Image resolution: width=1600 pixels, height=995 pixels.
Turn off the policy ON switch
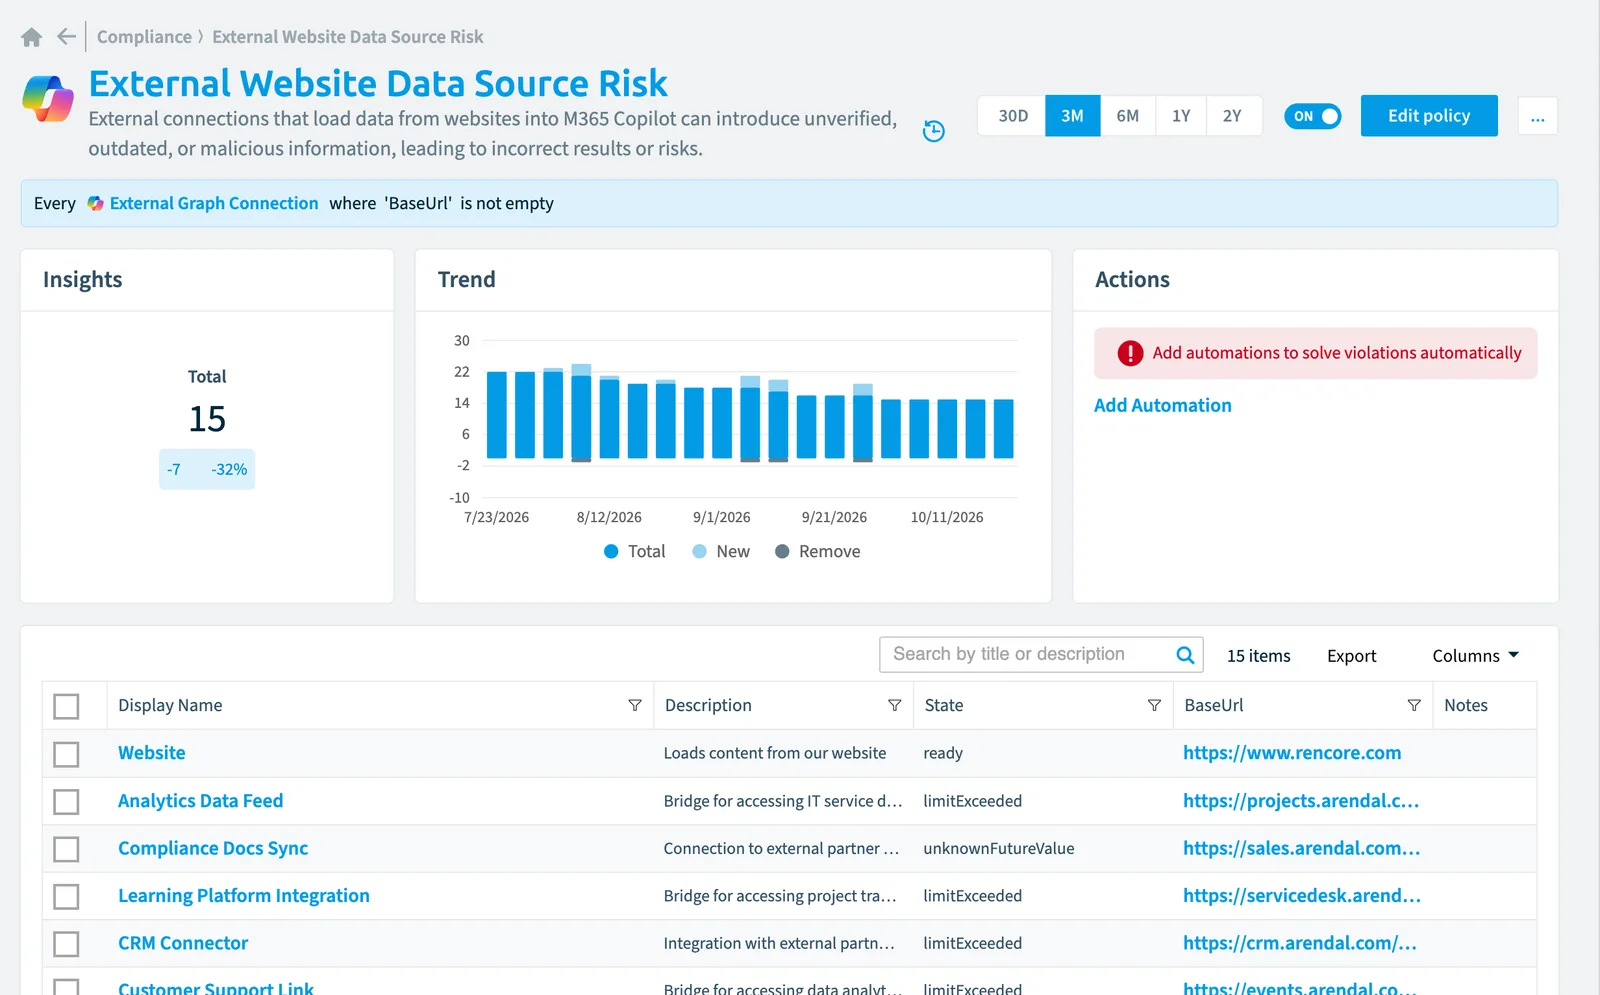point(1312,116)
